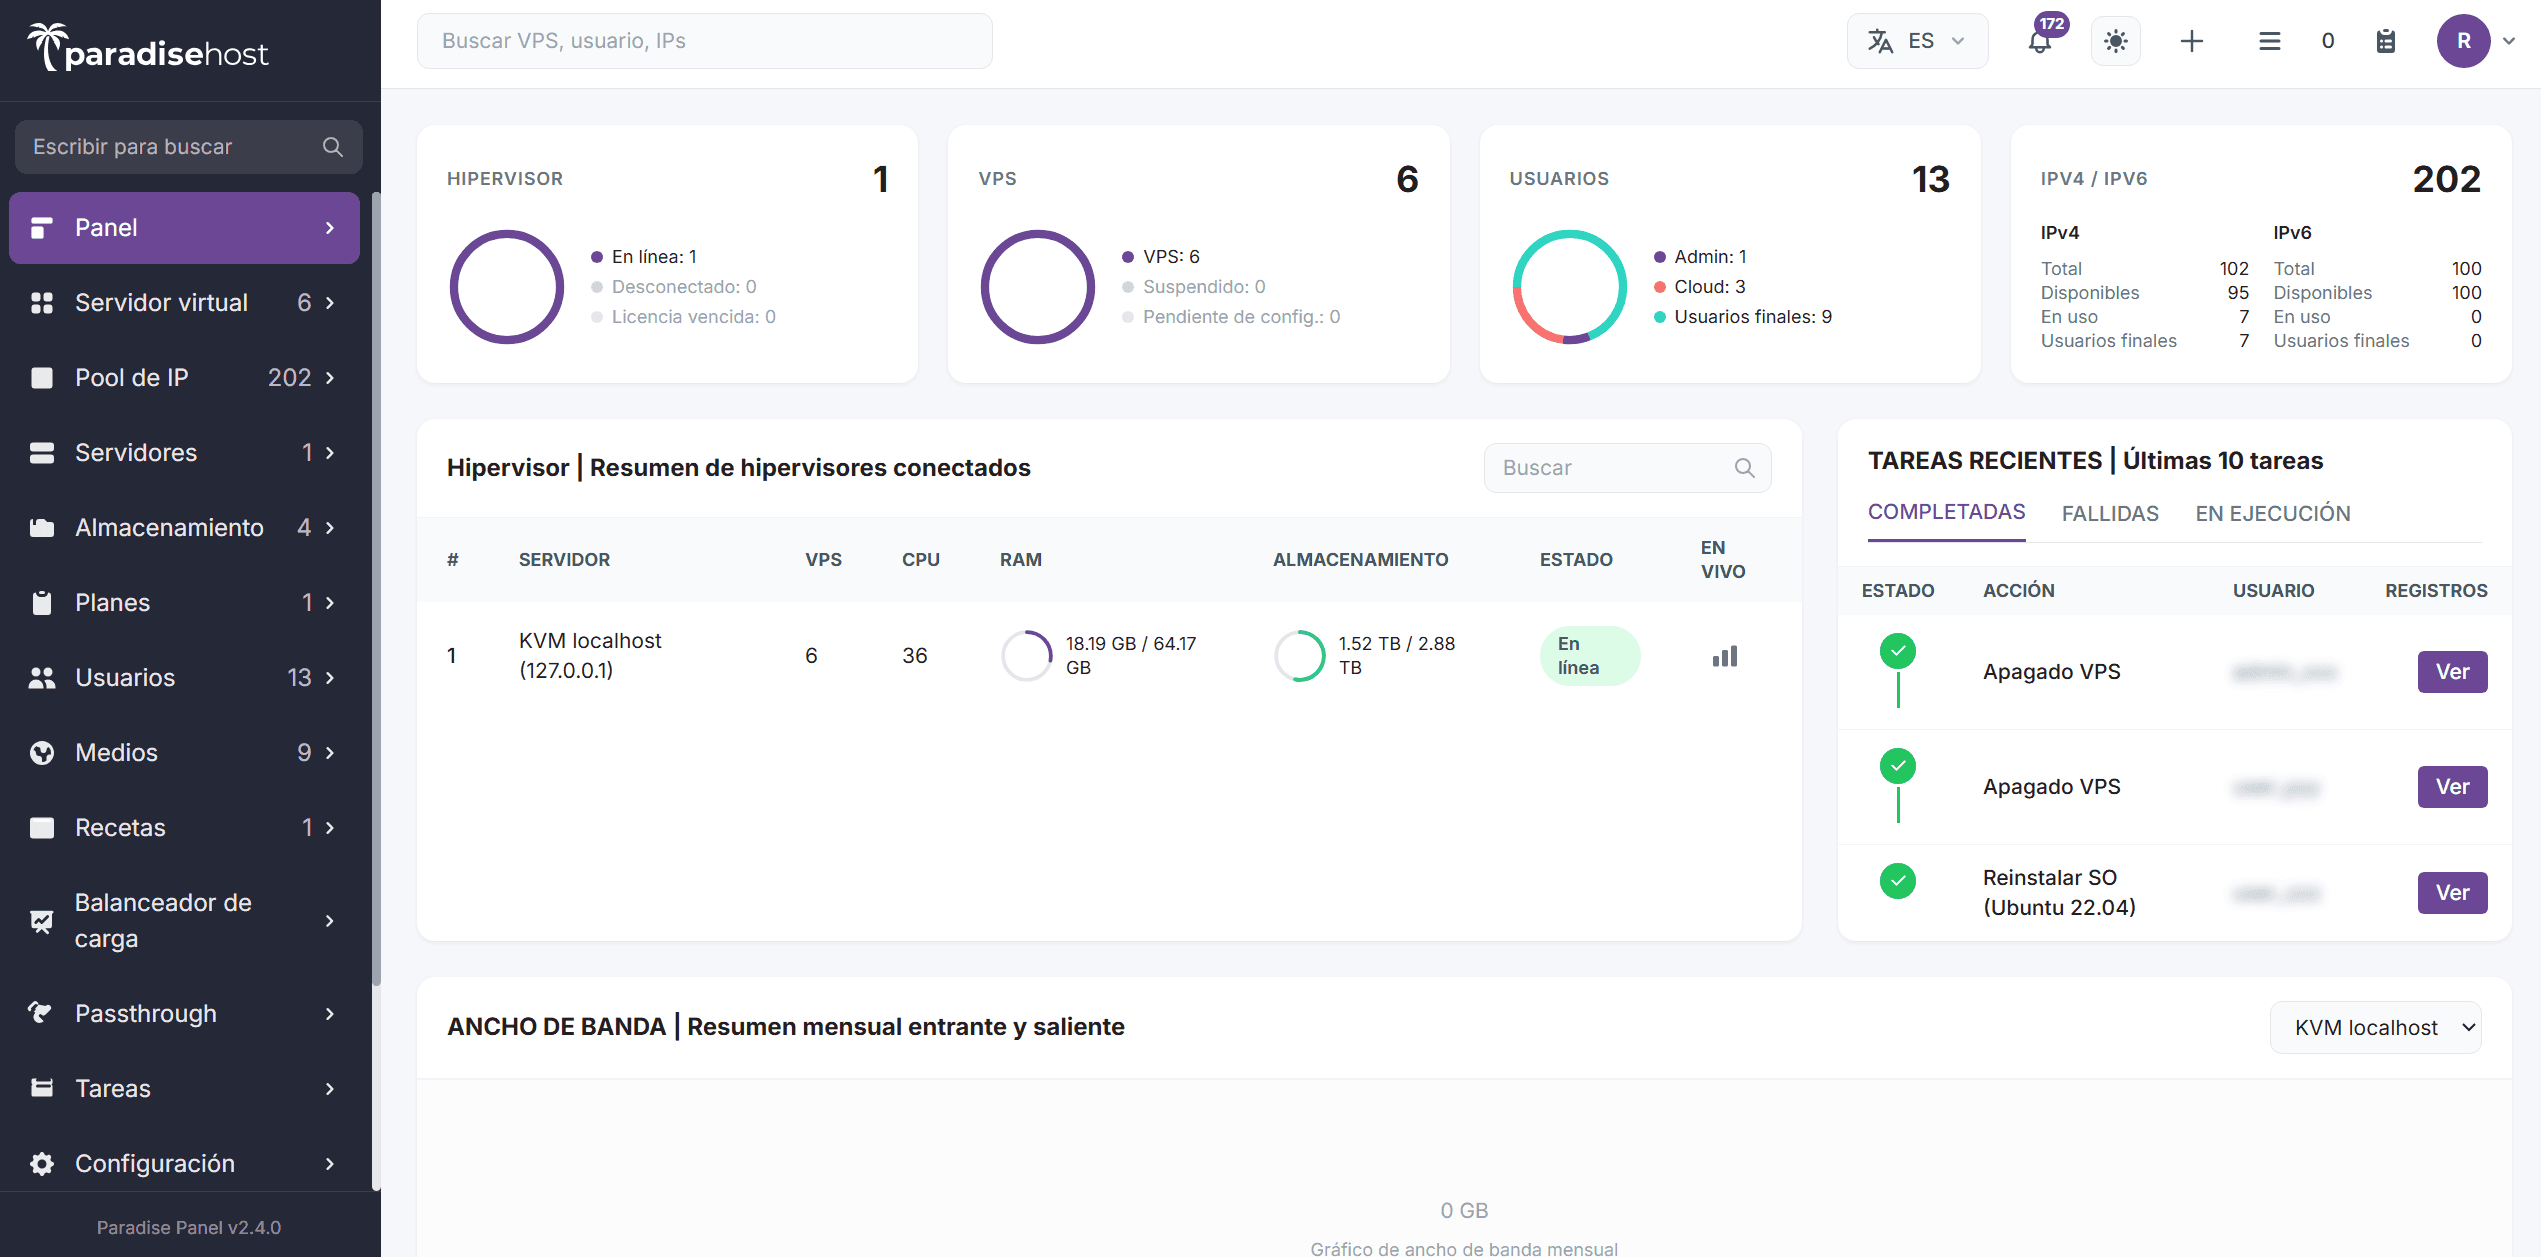This screenshot has width=2541, height=1257.
Task: Toggle light/dark theme with the sun icon
Action: pos(2115,41)
